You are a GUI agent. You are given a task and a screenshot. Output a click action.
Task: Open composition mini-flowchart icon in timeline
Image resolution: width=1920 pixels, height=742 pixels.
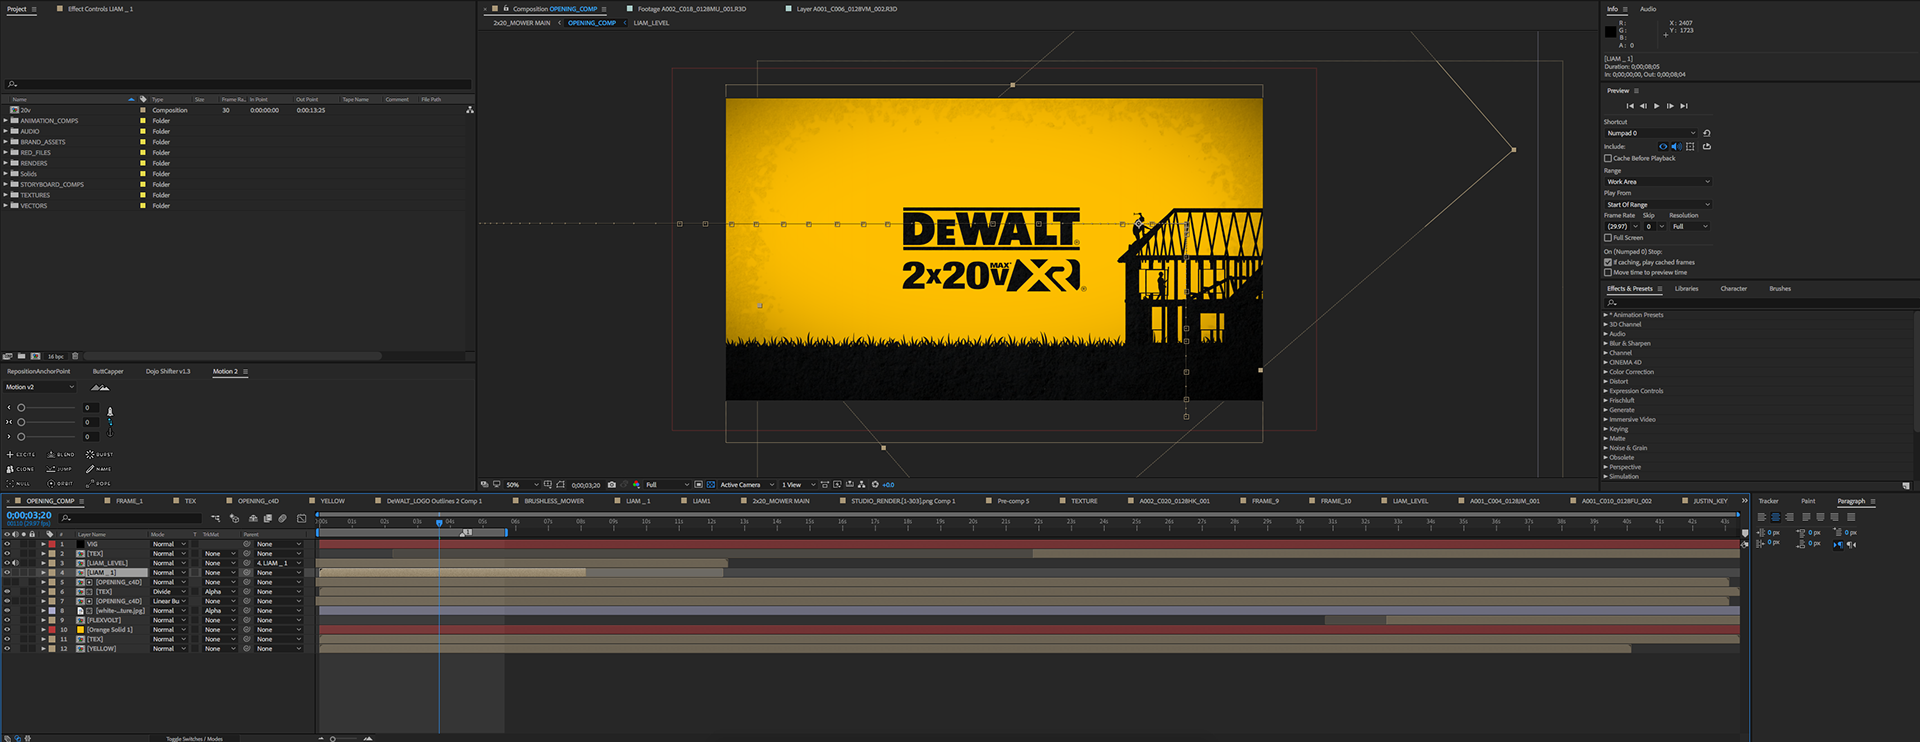215,518
